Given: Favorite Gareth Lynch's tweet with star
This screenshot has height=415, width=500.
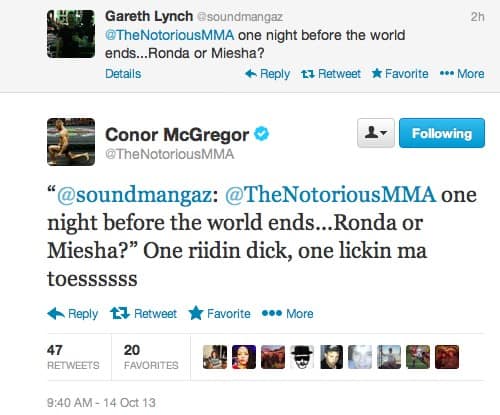Looking at the screenshot, I should tap(400, 74).
